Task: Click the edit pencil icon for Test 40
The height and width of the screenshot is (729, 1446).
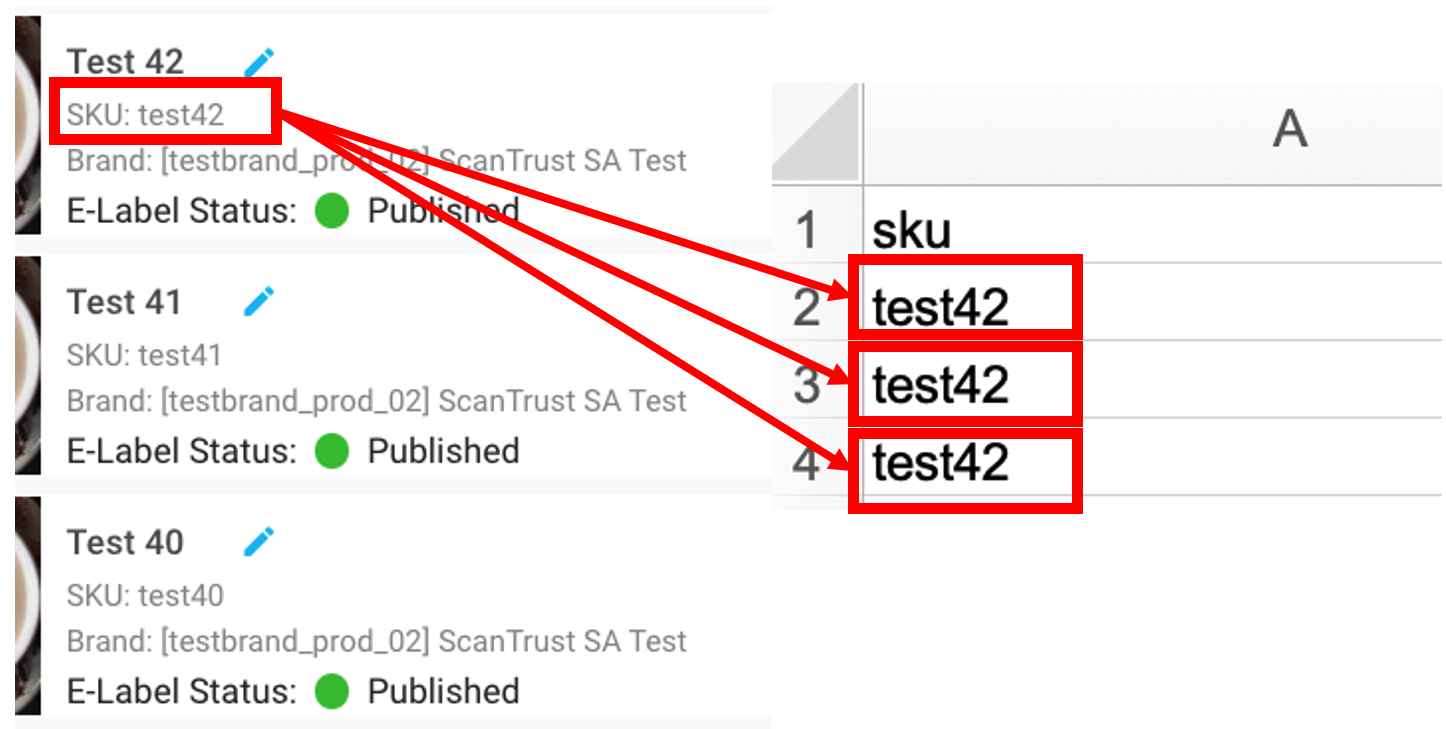Action: click(x=259, y=540)
